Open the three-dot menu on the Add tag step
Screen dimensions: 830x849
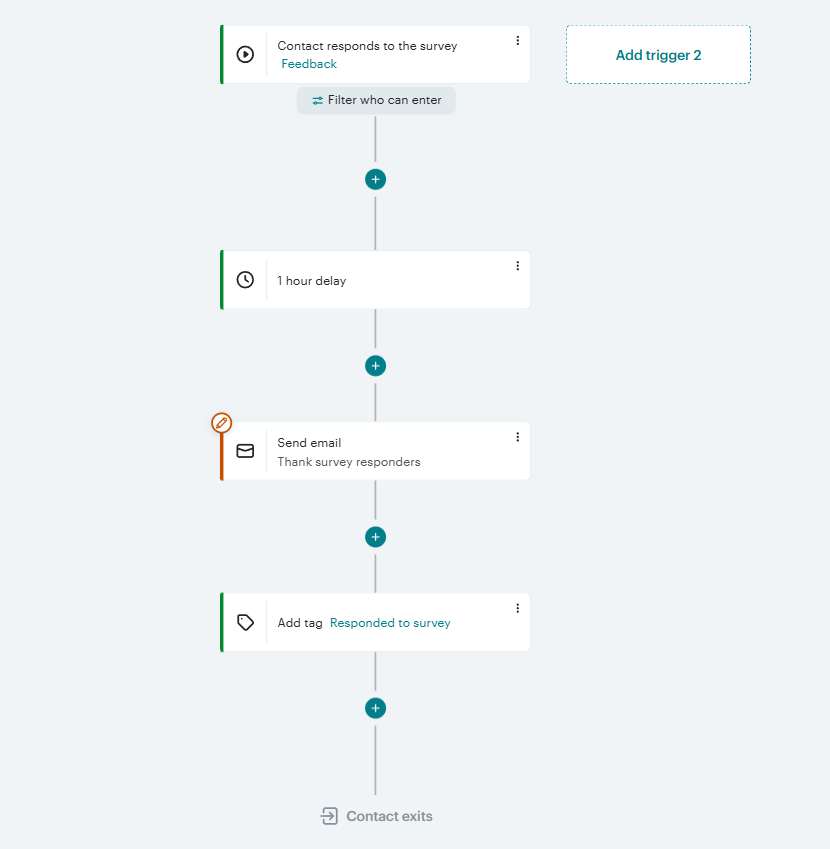click(517, 608)
